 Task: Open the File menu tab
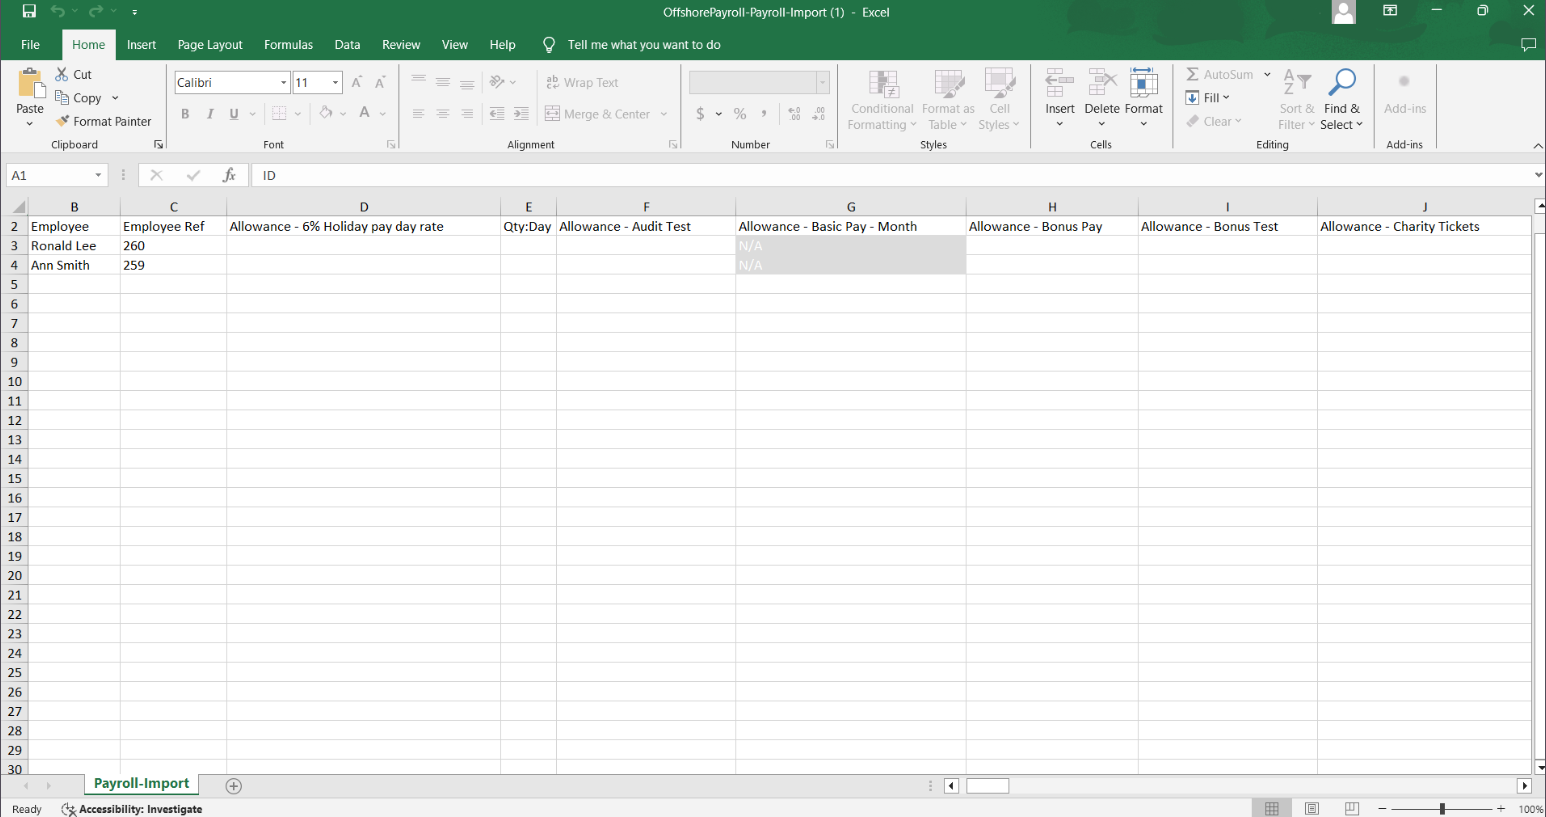pyautogui.click(x=30, y=45)
